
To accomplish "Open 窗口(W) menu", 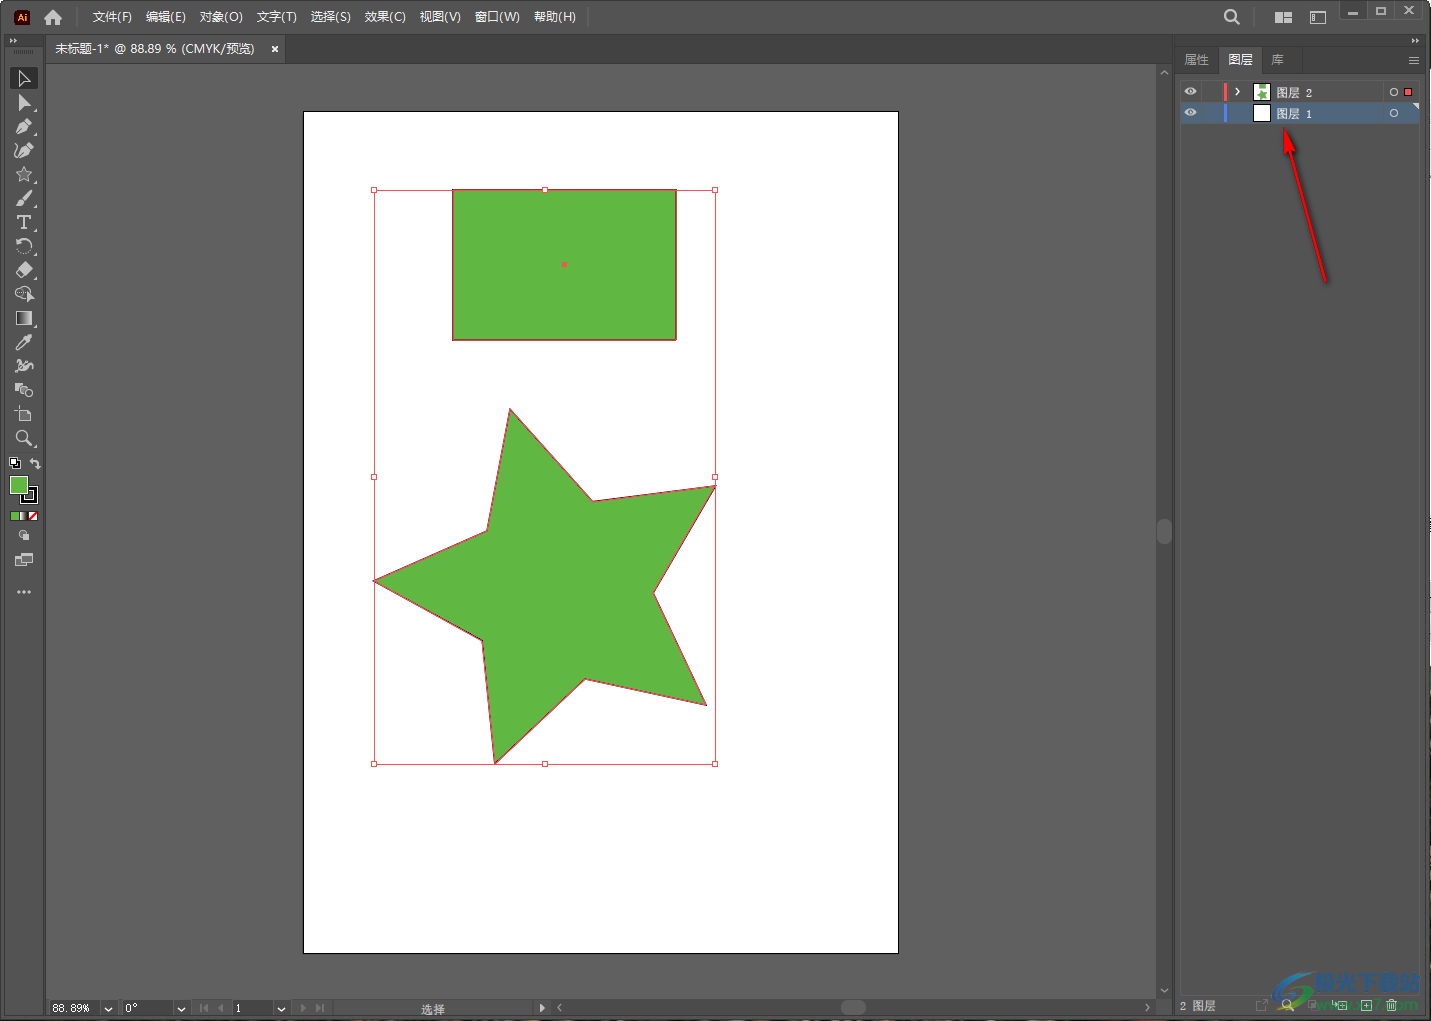I will [x=497, y=17].
